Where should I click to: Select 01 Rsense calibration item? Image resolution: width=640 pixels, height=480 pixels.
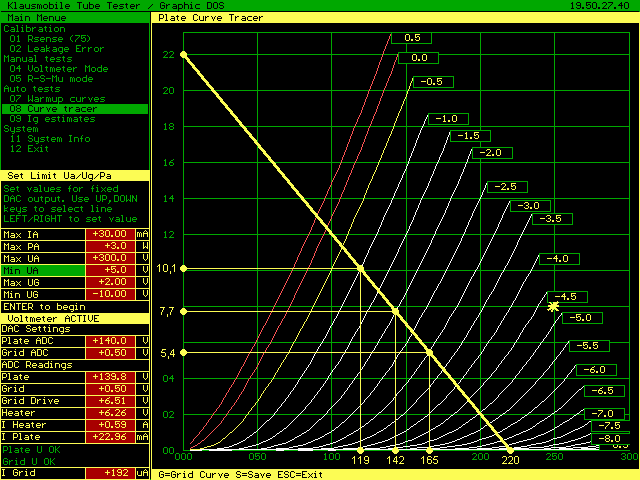58,39
